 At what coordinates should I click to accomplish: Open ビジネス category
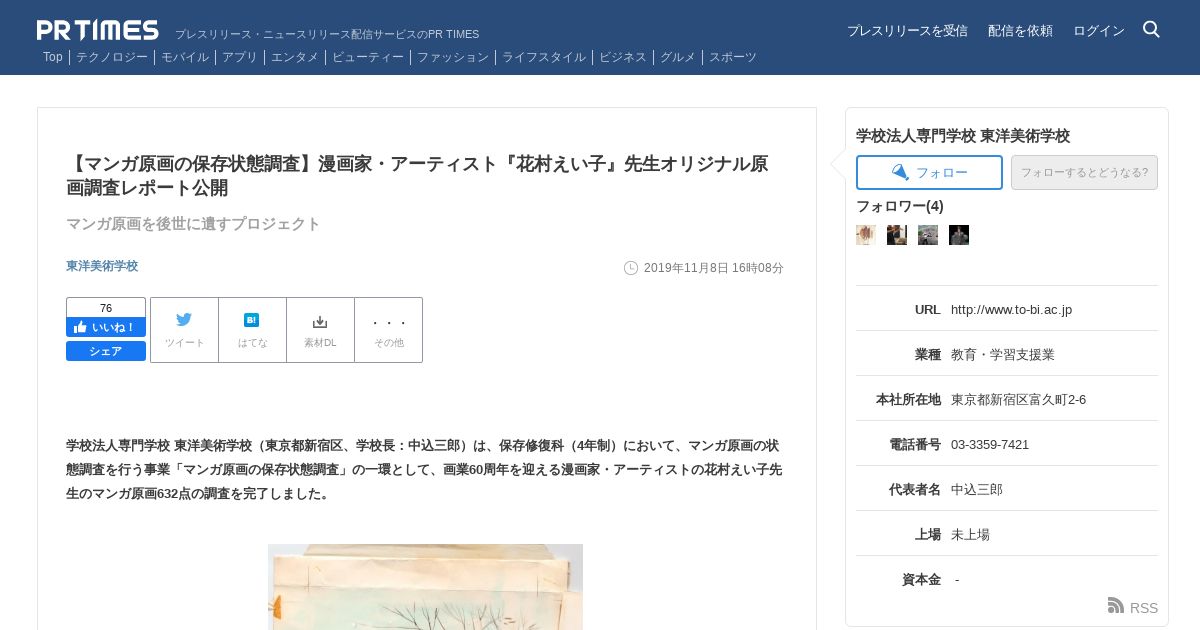click(623, 57)
